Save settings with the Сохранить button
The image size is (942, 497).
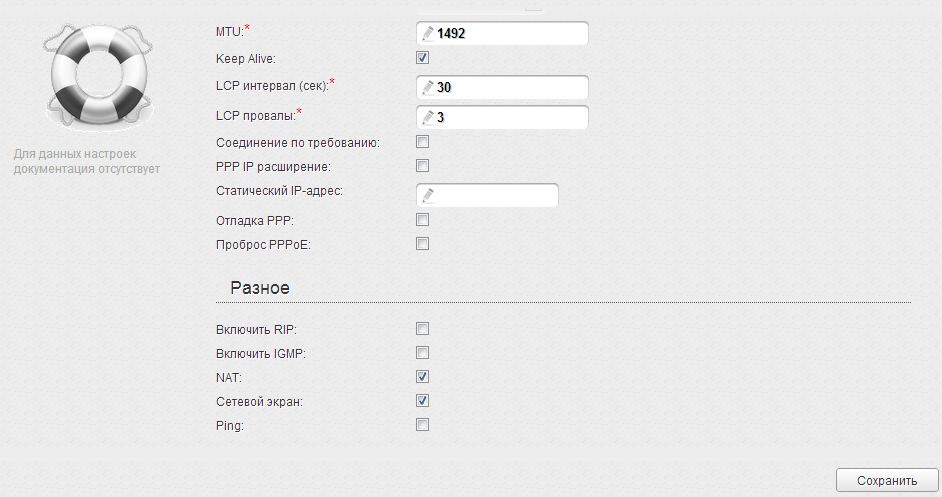point(887,480)
